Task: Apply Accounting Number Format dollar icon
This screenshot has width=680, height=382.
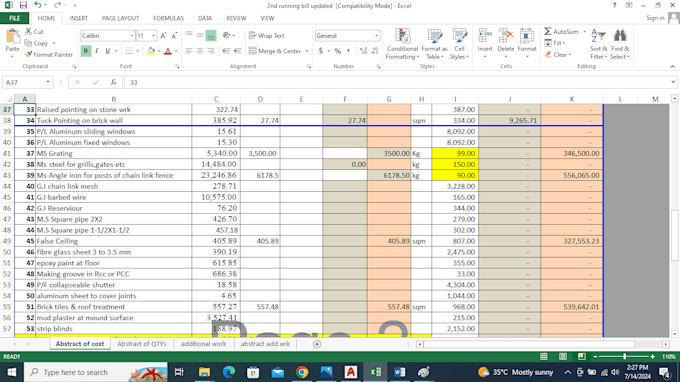Action: pos(320,51)
